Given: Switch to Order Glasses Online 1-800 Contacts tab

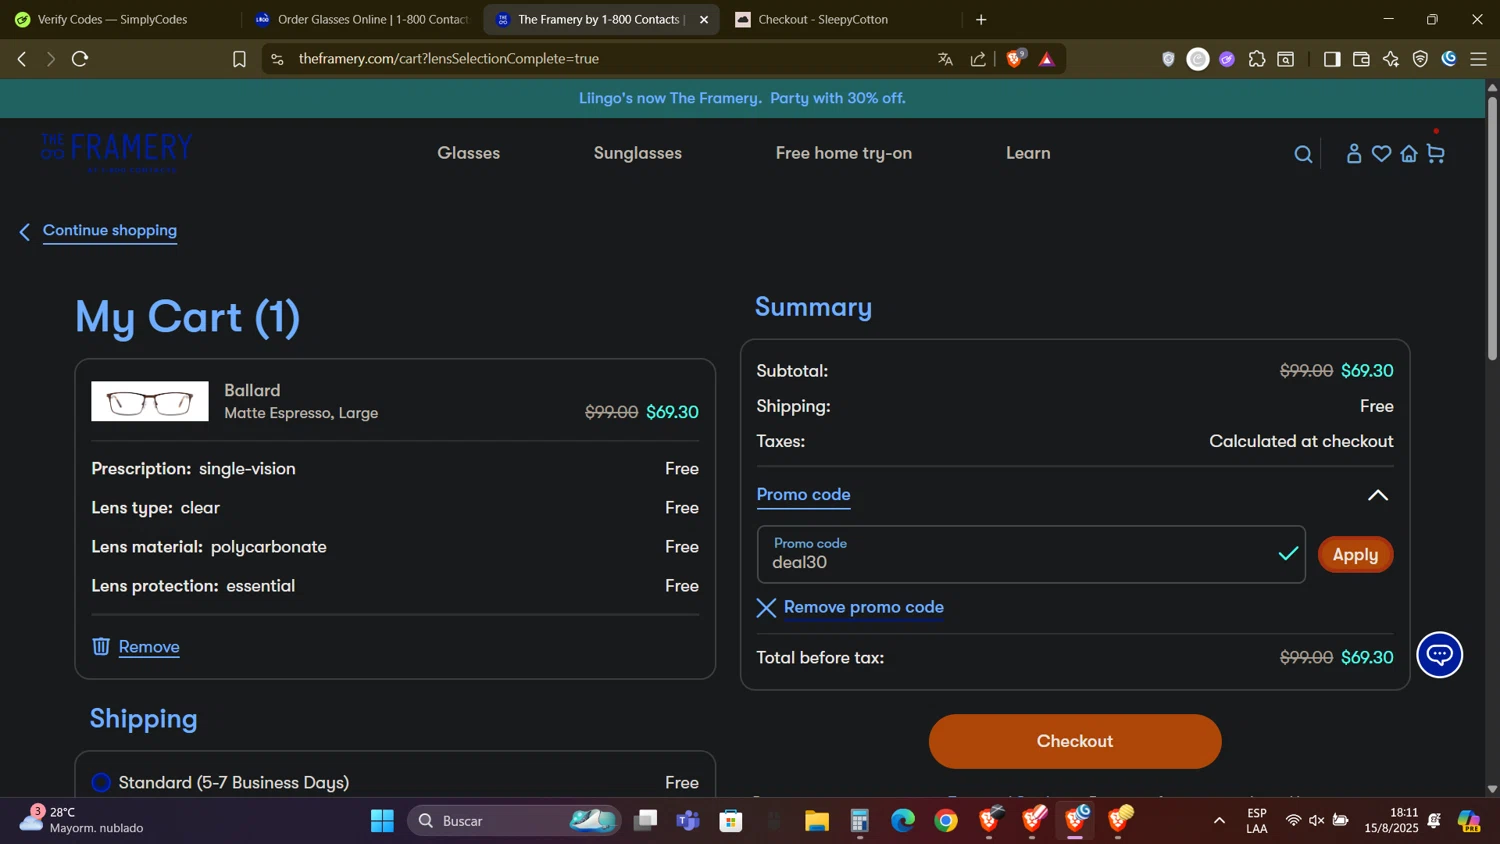Looking at the screenshot, I should [x=362, y=19].
